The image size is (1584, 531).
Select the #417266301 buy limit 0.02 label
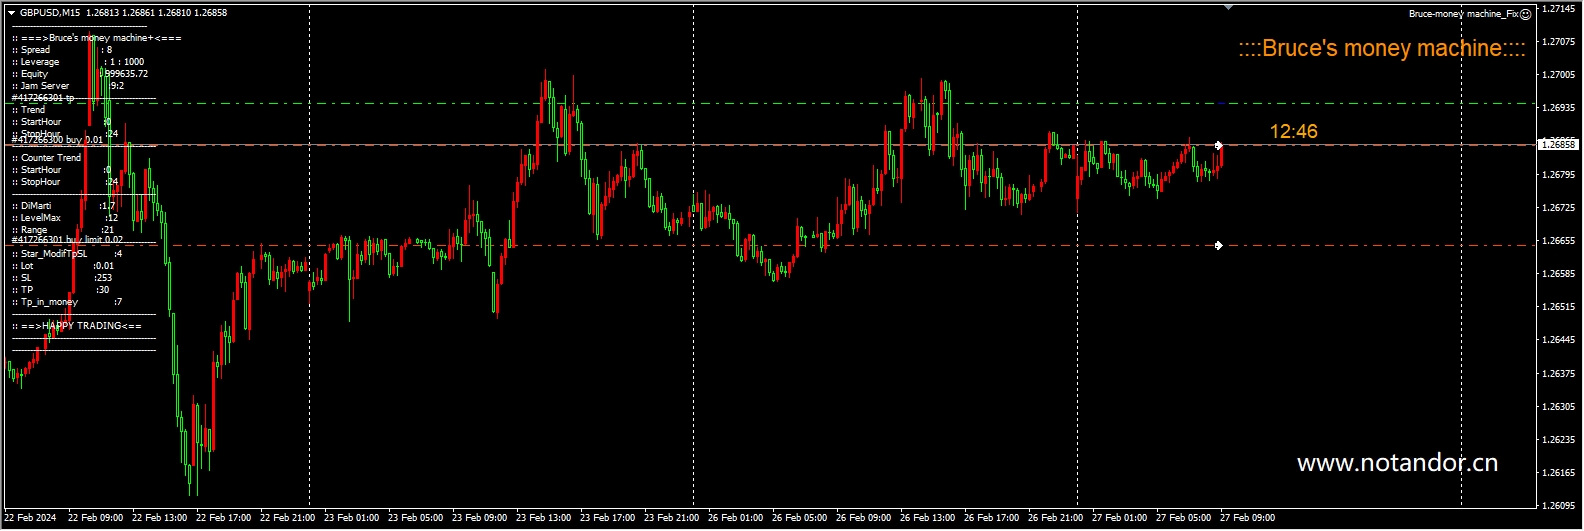click(67, 240)
